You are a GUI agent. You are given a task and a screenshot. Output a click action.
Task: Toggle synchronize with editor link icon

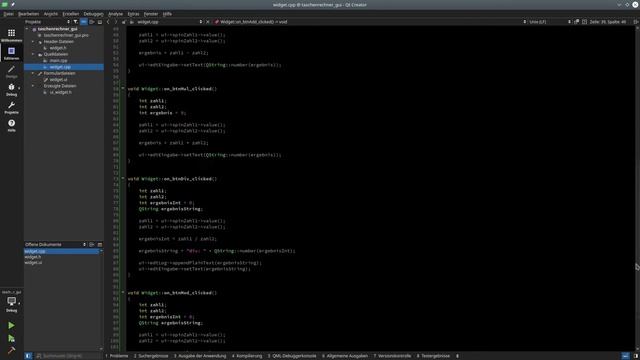(83, 22)
